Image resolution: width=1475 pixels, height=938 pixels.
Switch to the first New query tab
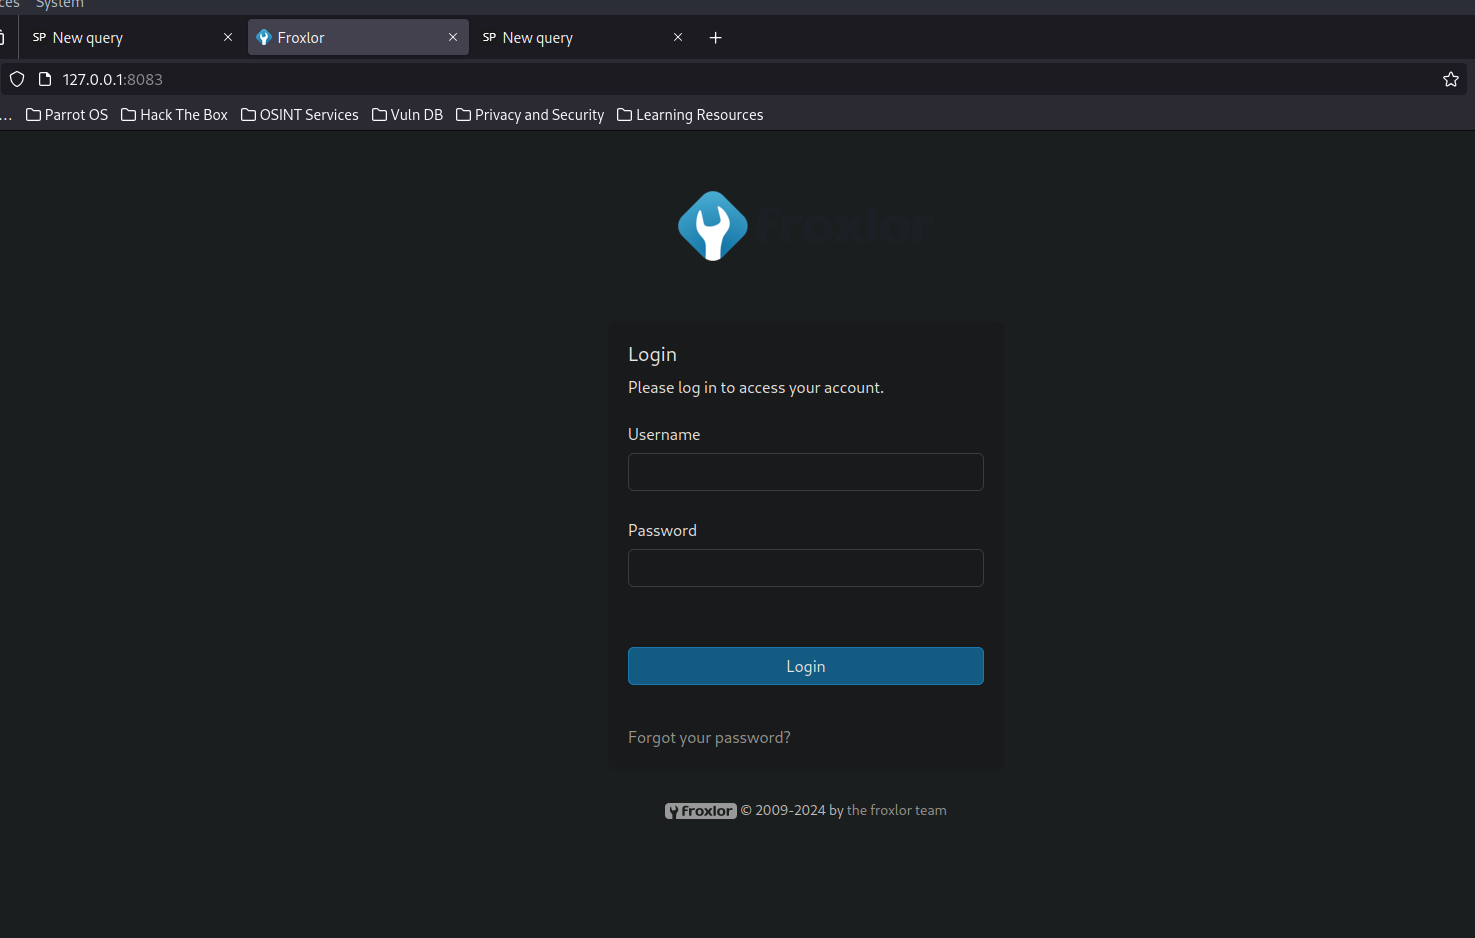[133, 37]
